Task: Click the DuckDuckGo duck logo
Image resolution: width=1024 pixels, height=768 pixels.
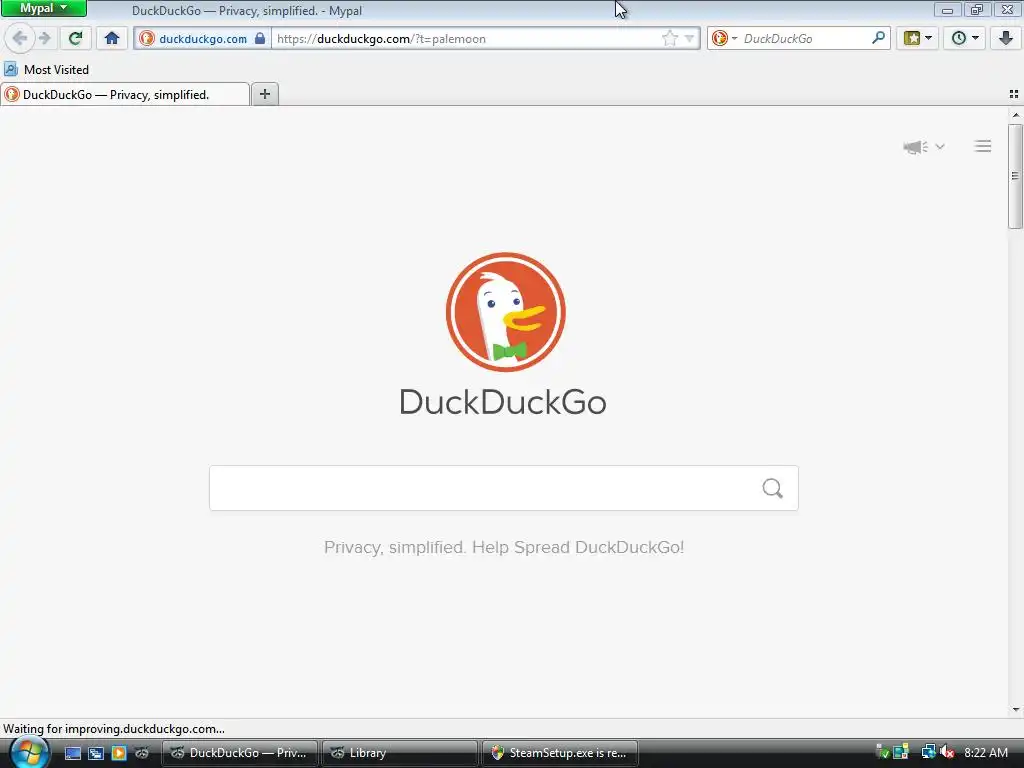Action: point(505,312)
